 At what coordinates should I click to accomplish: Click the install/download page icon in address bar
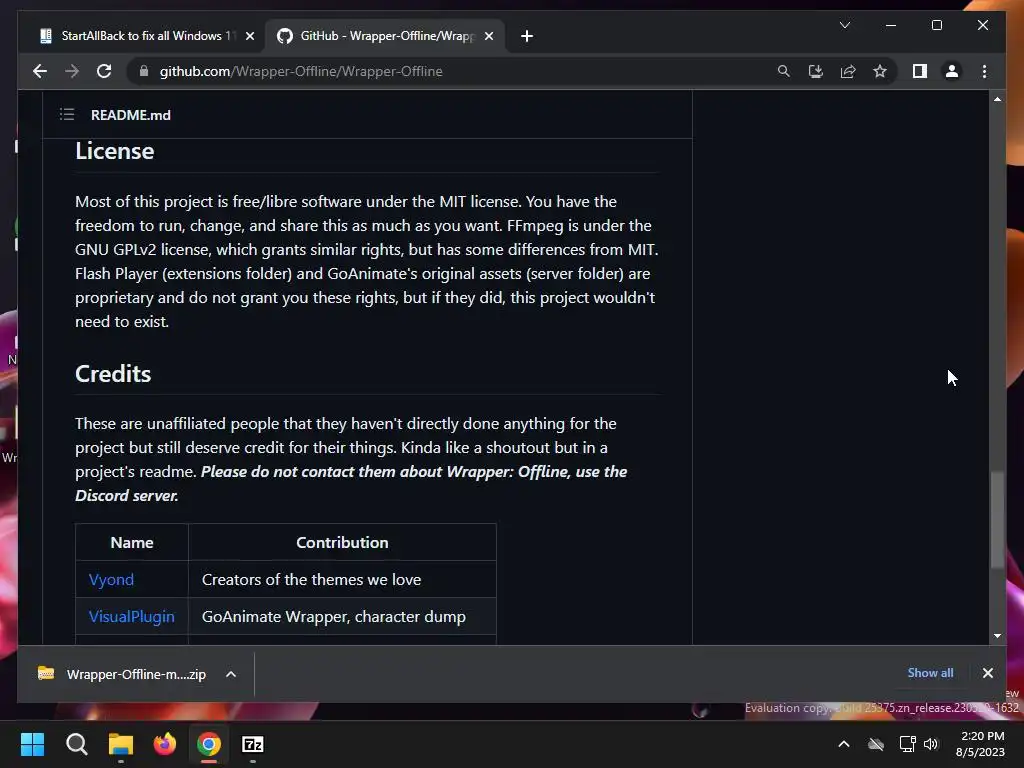coord(816,71)
